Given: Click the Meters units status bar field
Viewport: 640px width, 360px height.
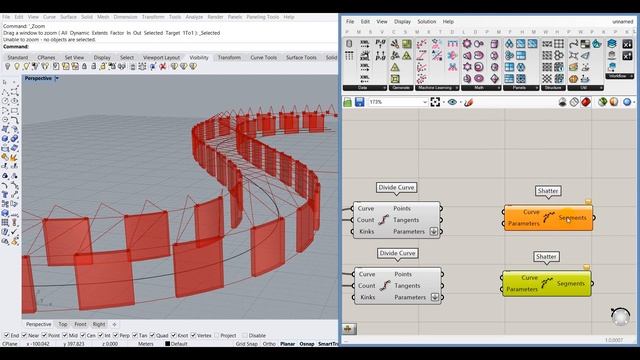Looking at the screenshot, I should pos(146,344).
